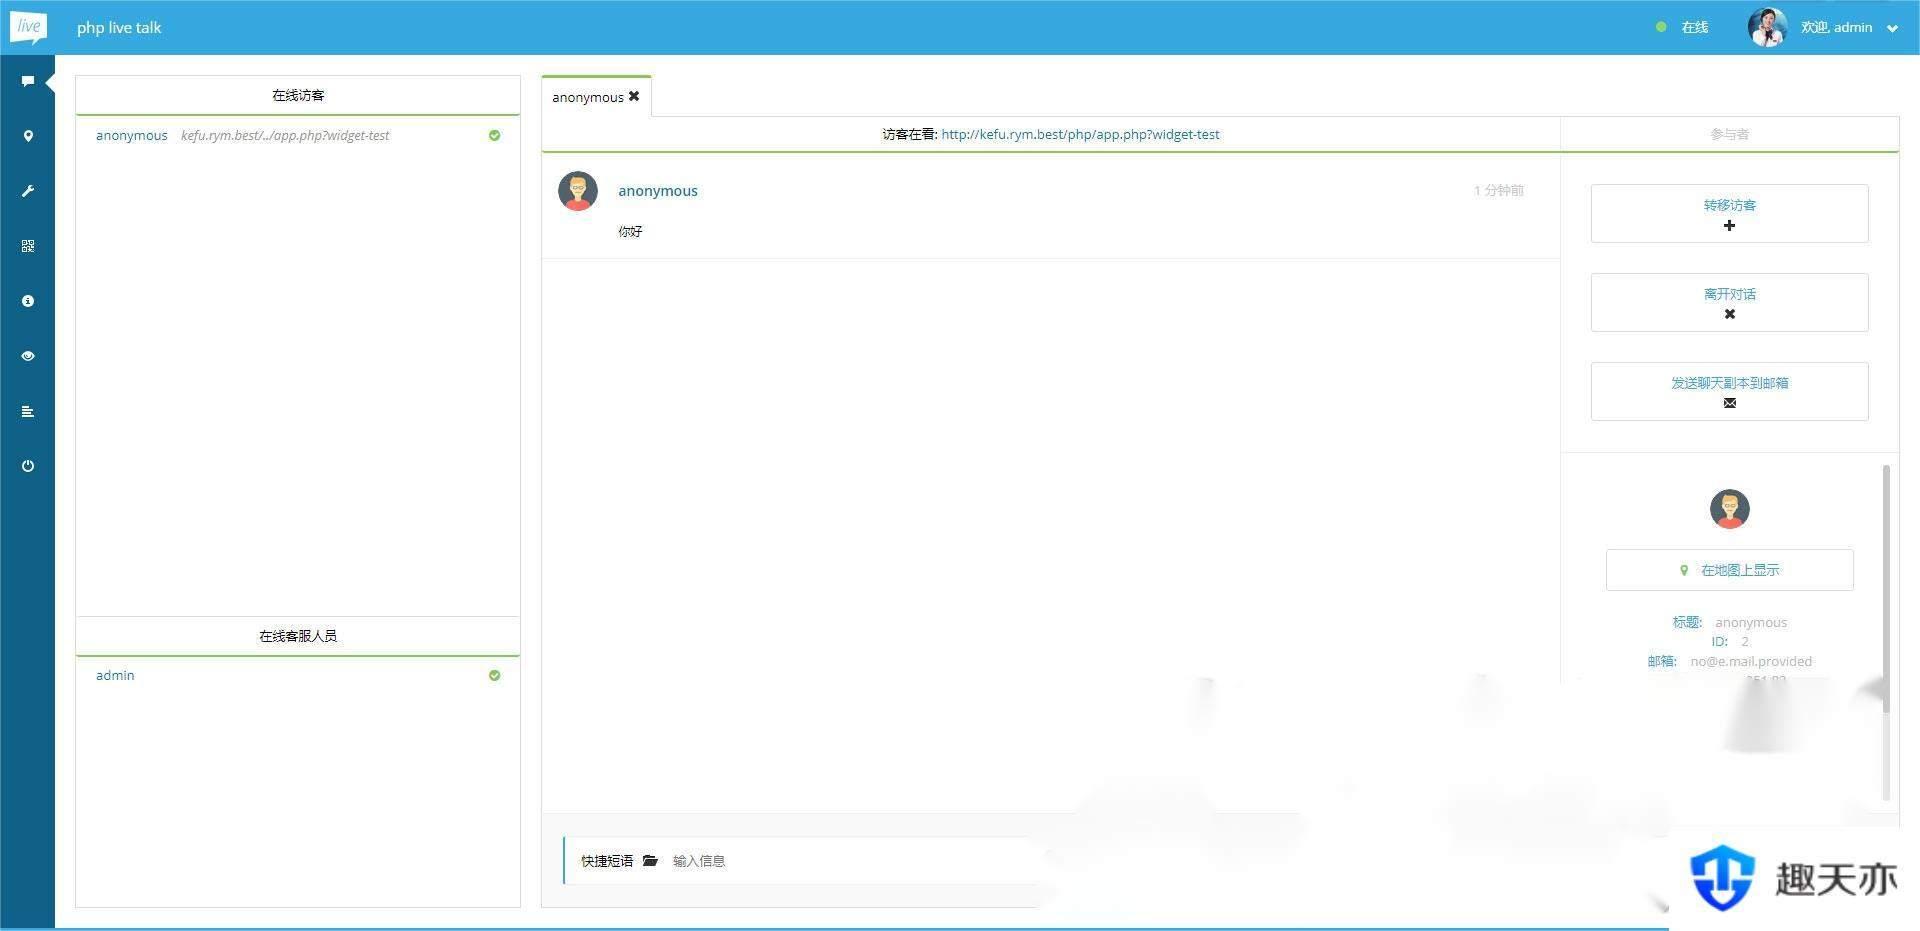Click the visitor avatar in details panel

pyautogui.click(x=1729, y=509)
